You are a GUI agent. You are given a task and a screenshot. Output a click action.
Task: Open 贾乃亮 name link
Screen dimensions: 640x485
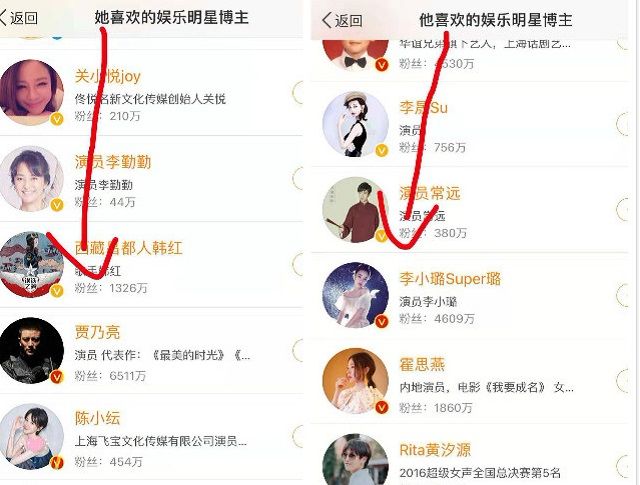[97, 332]
